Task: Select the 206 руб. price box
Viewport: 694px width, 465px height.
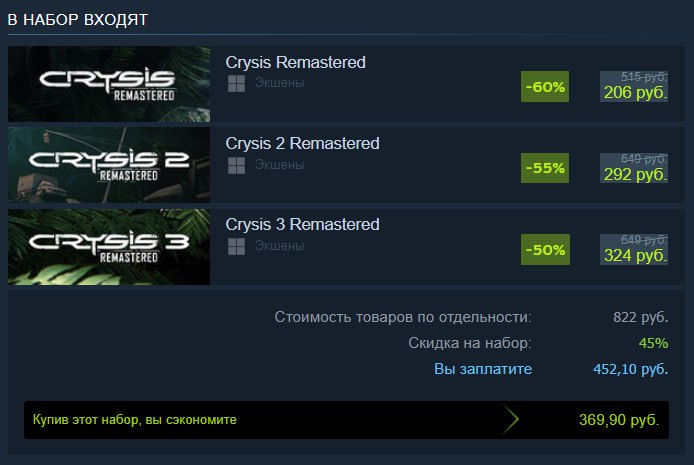Action: tap(634, 86)
